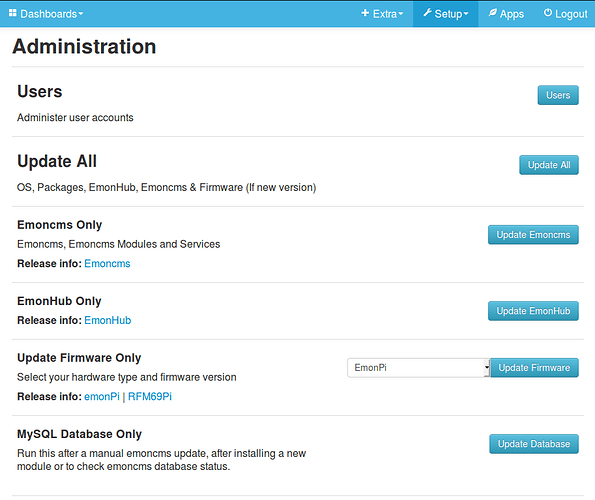
Task: Click the Update Database button
Action: pyautogui.click(x=534, y=444)
